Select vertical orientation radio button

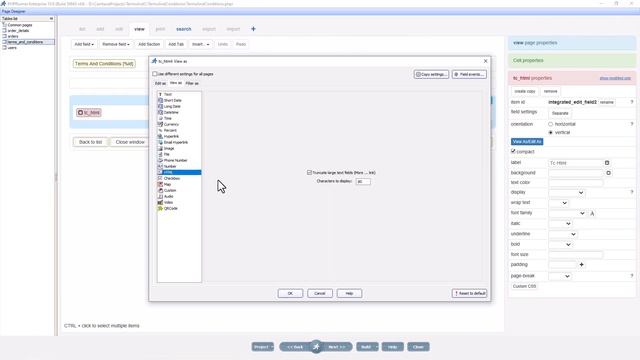click(551, 133)
